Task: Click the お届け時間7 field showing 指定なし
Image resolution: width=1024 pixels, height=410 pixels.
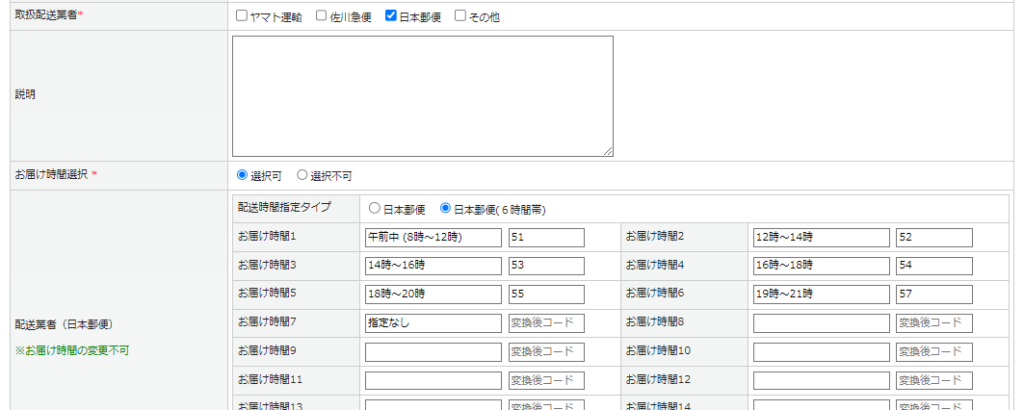Action: [433, 323]
